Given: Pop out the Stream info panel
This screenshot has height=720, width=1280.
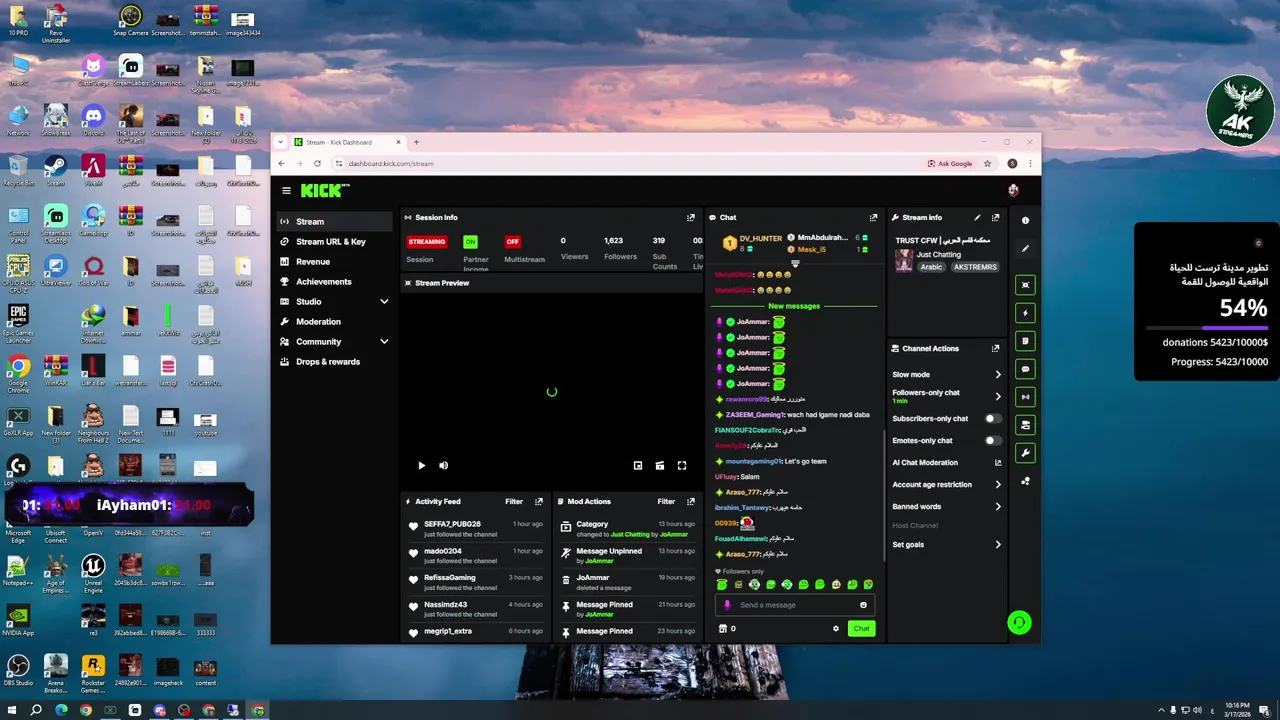Looking at the screenshot, I should 995,217.
